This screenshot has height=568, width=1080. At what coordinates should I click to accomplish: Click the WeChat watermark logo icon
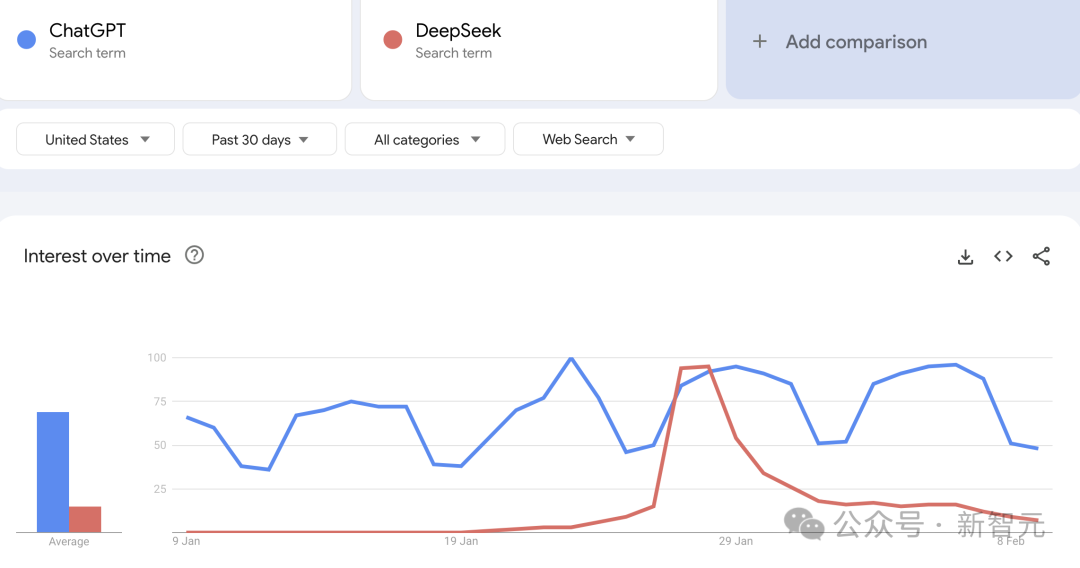pyautogui.click(x=804, y=524)
